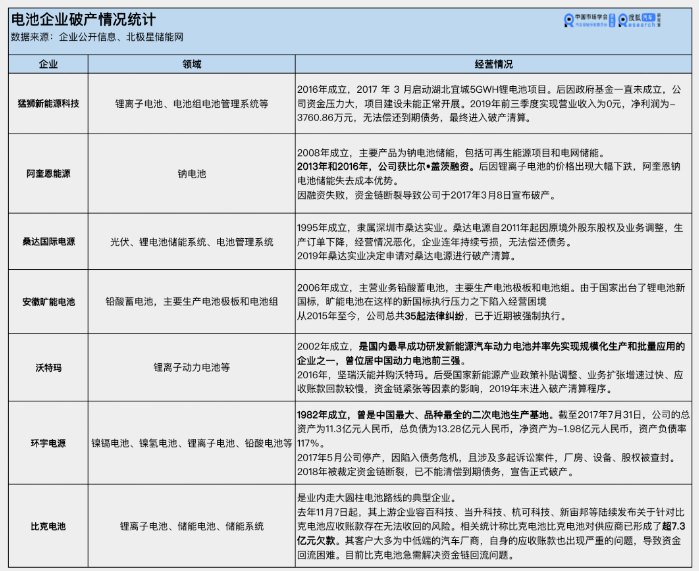This screenshot has height=571, width=699.
Task: Click the company cell 猛狮新能源科技
Action: point(48,103)
